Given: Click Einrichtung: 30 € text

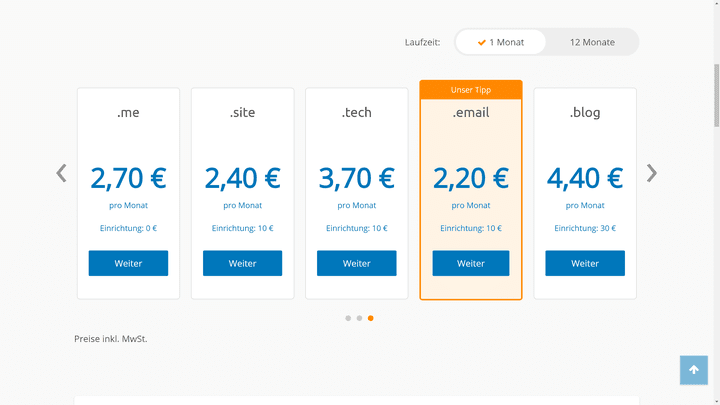Looking at the screenshot, I should (x=585, y=228).
